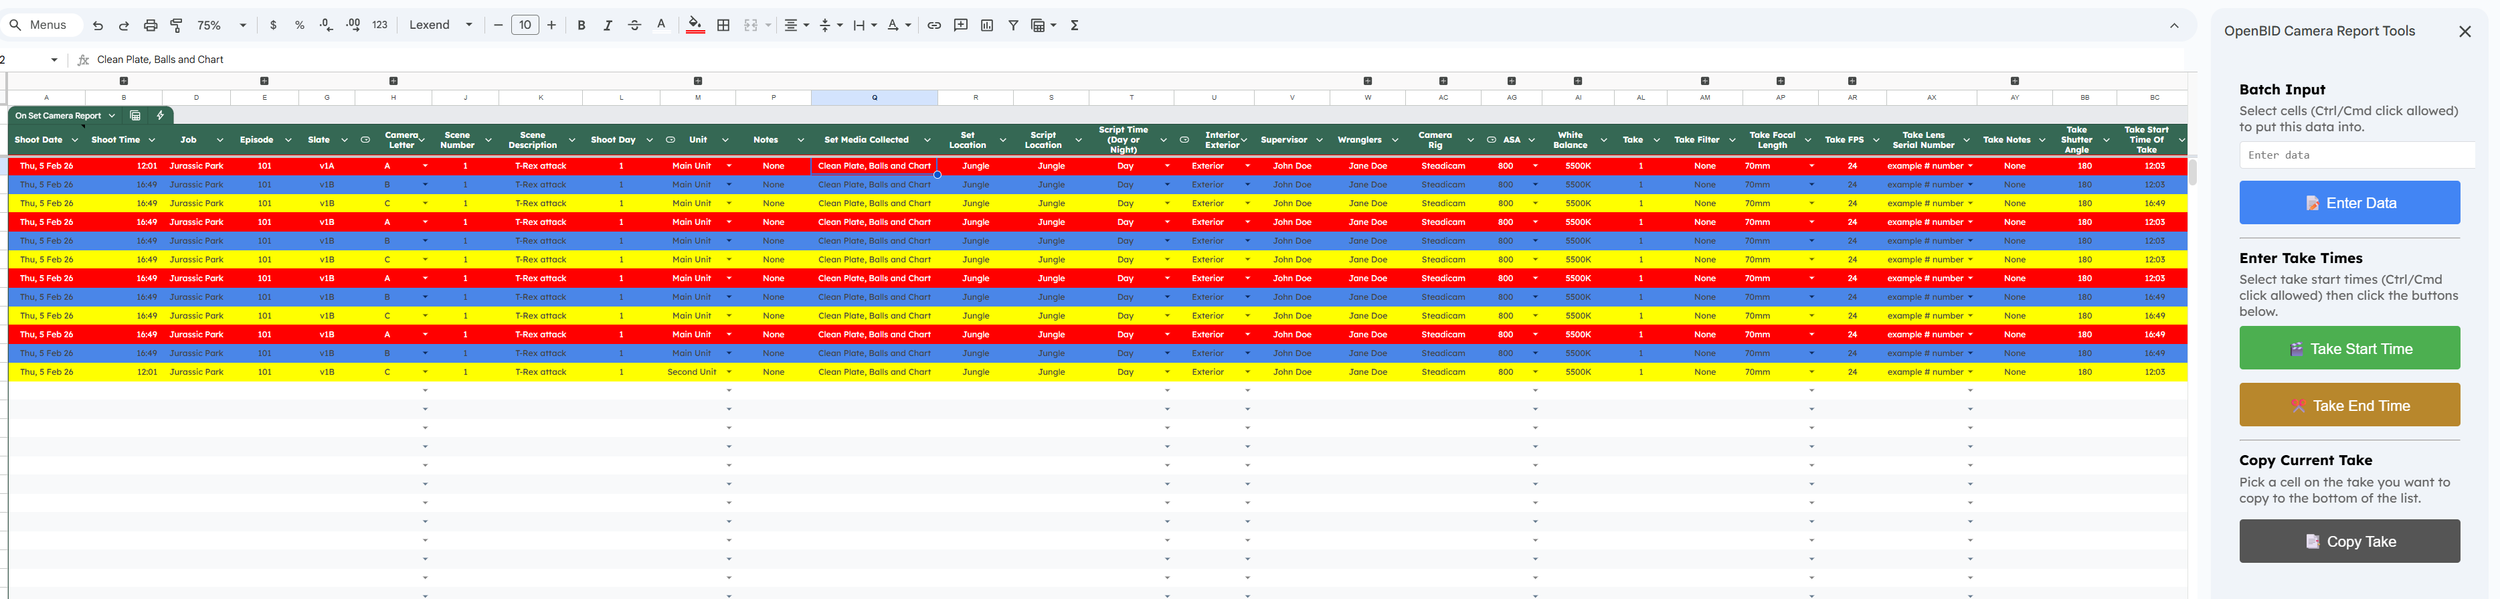Open the Name box dropdown arrow
Image resolution: width=2500 pixels, height=599 pixels.
click(x=54, y=60)
